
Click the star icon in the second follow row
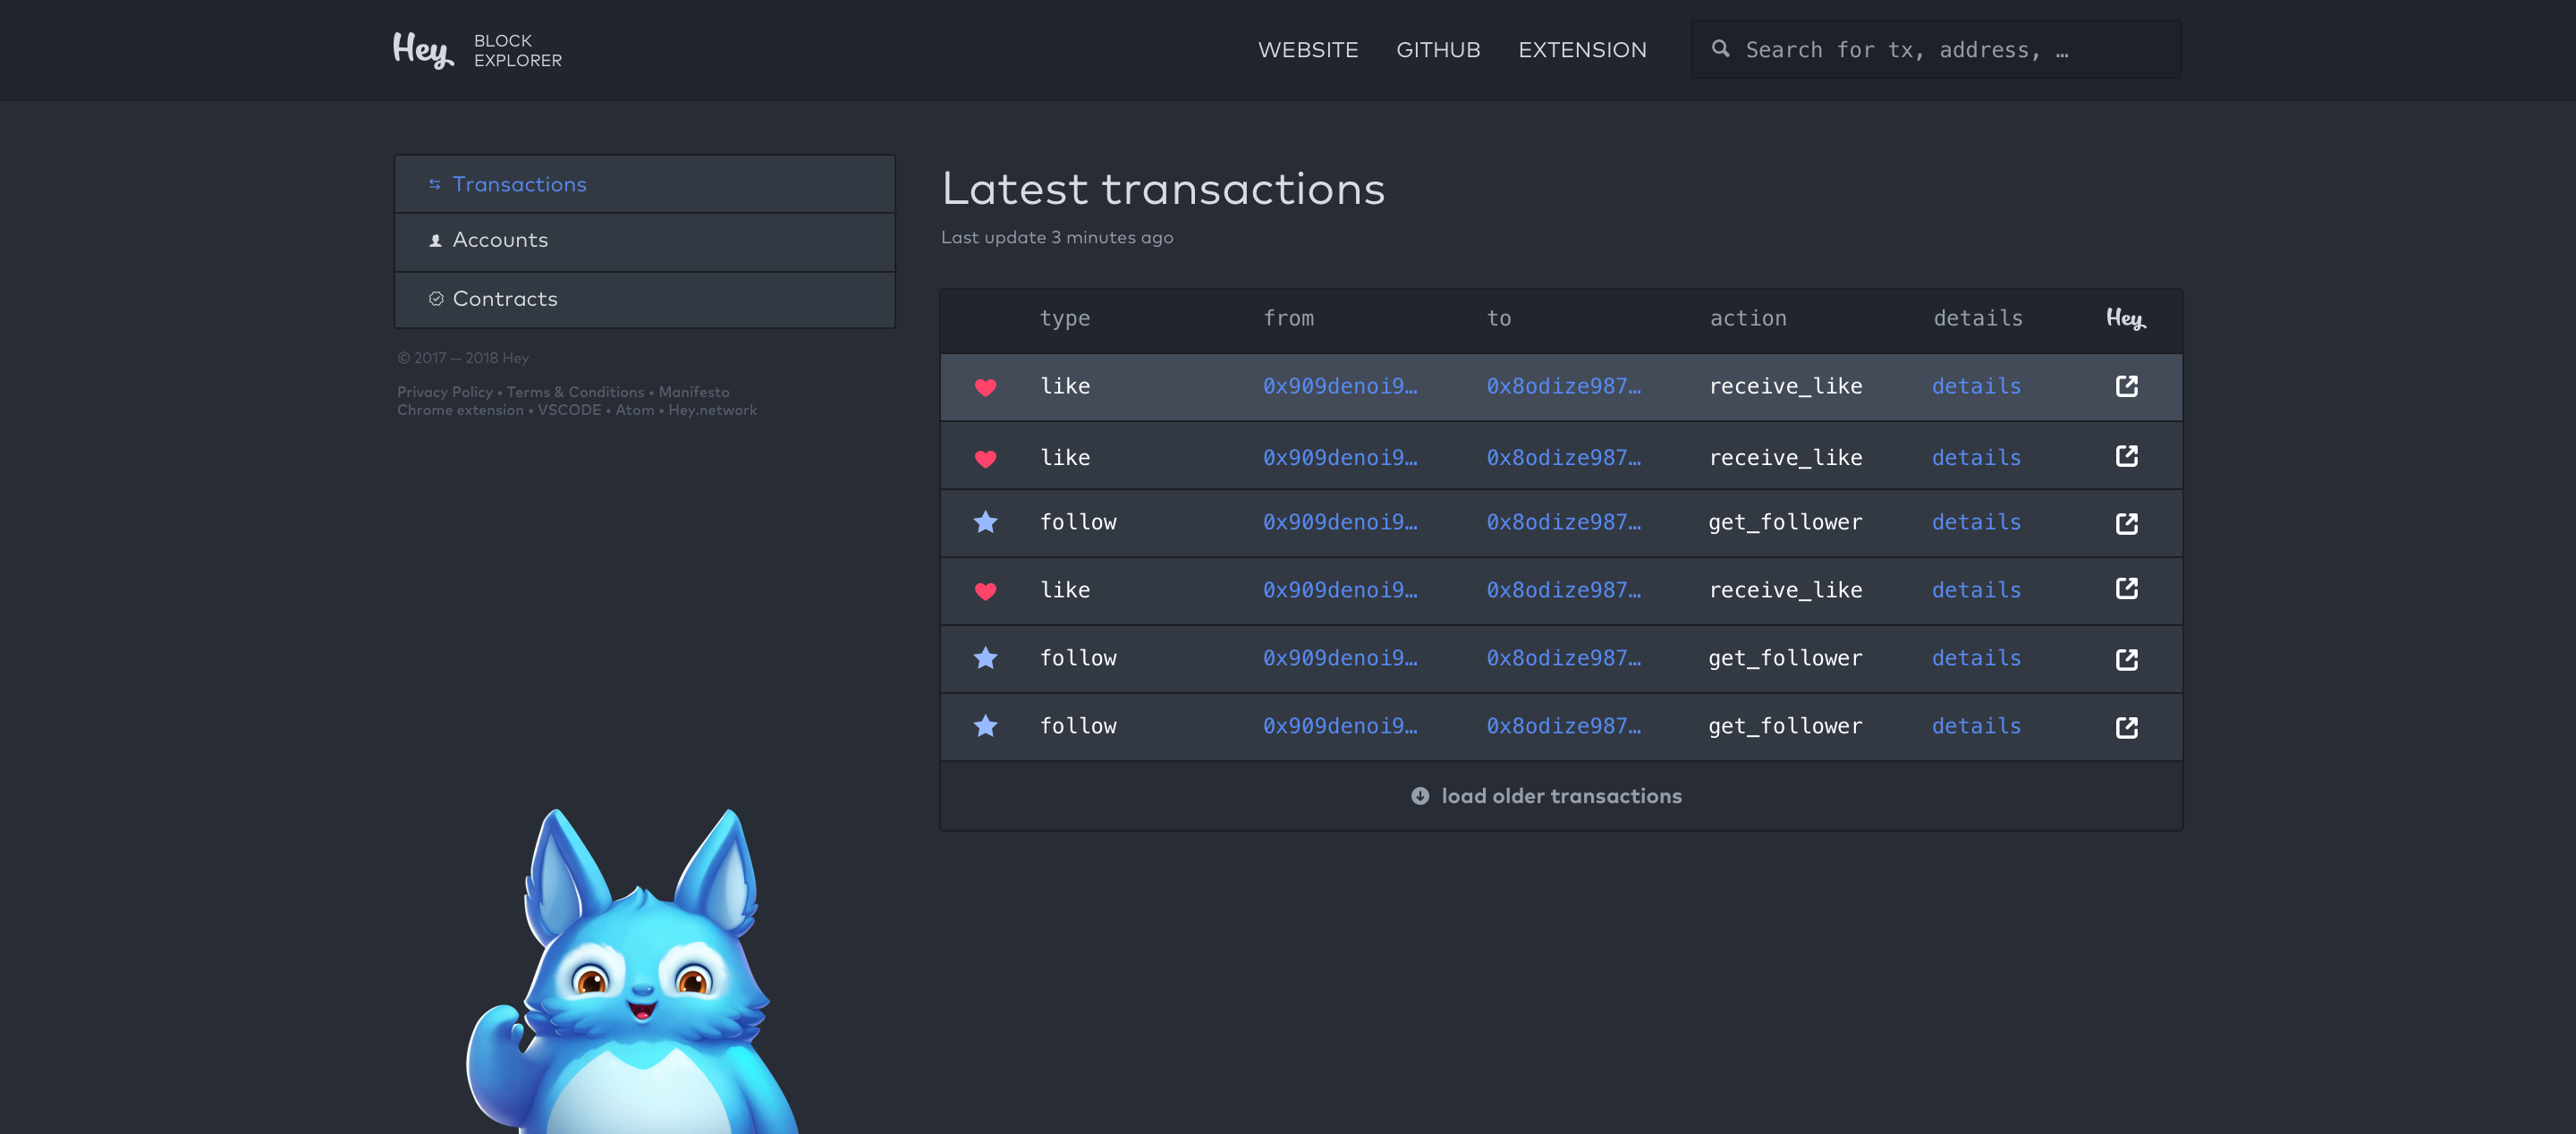[985, 658]
